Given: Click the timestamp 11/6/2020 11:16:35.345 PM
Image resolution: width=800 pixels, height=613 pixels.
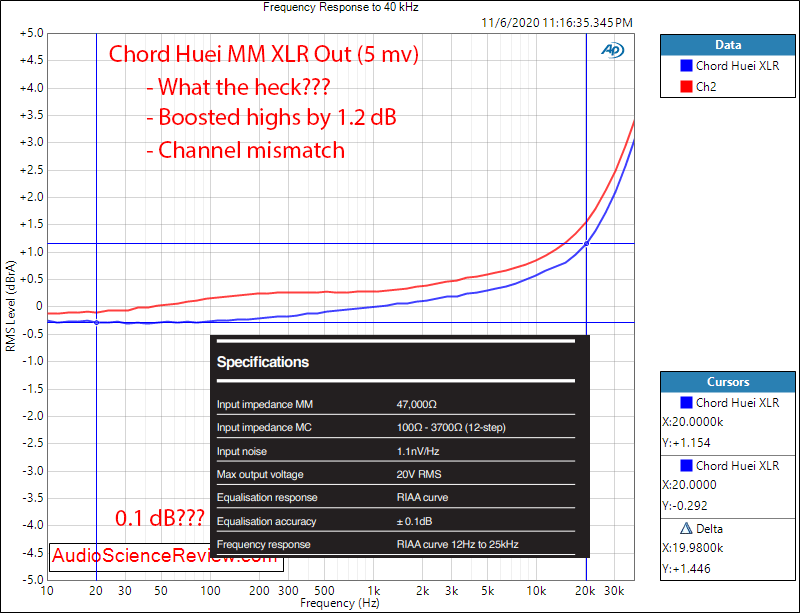Looking at the screenshot, I should pos(557,23).
